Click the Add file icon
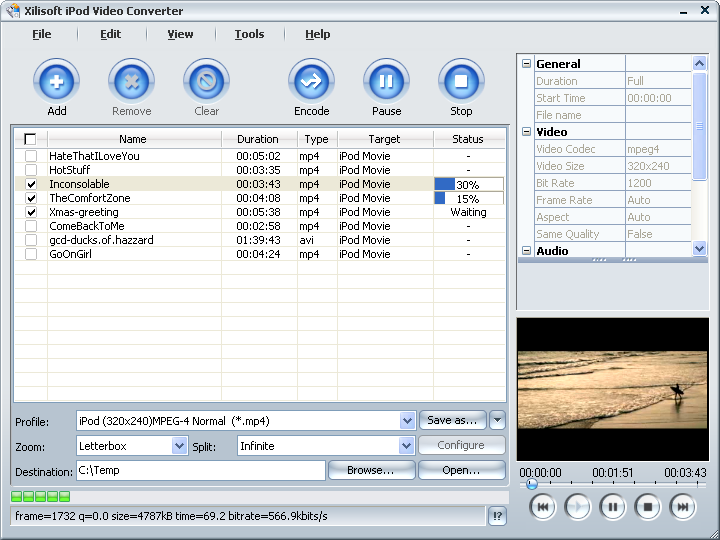 [x=56, y=81]
